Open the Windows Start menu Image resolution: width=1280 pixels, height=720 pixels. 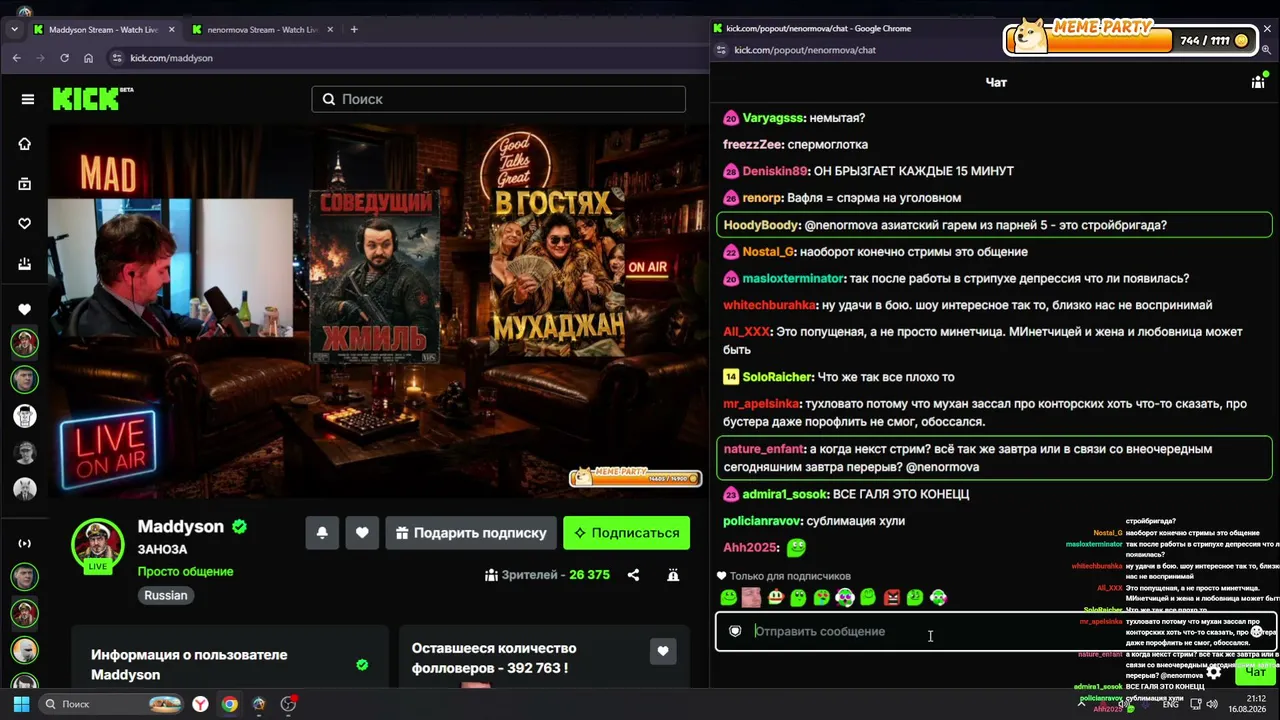point(21,704)
